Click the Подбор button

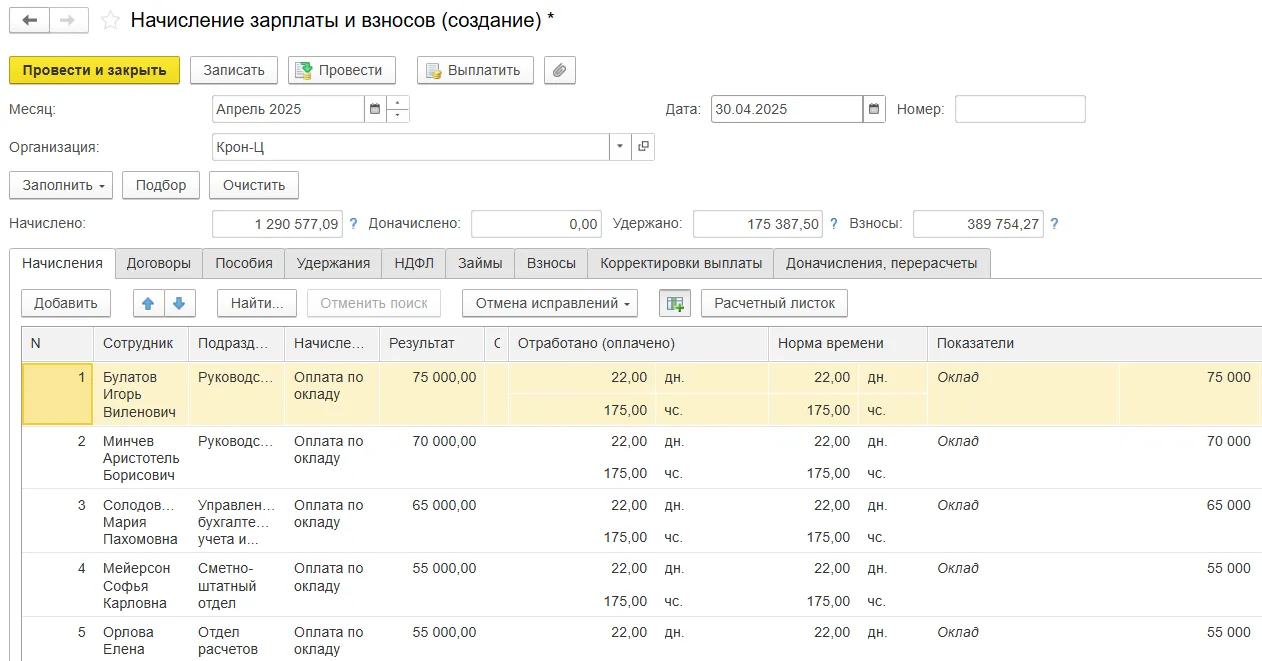161,185
